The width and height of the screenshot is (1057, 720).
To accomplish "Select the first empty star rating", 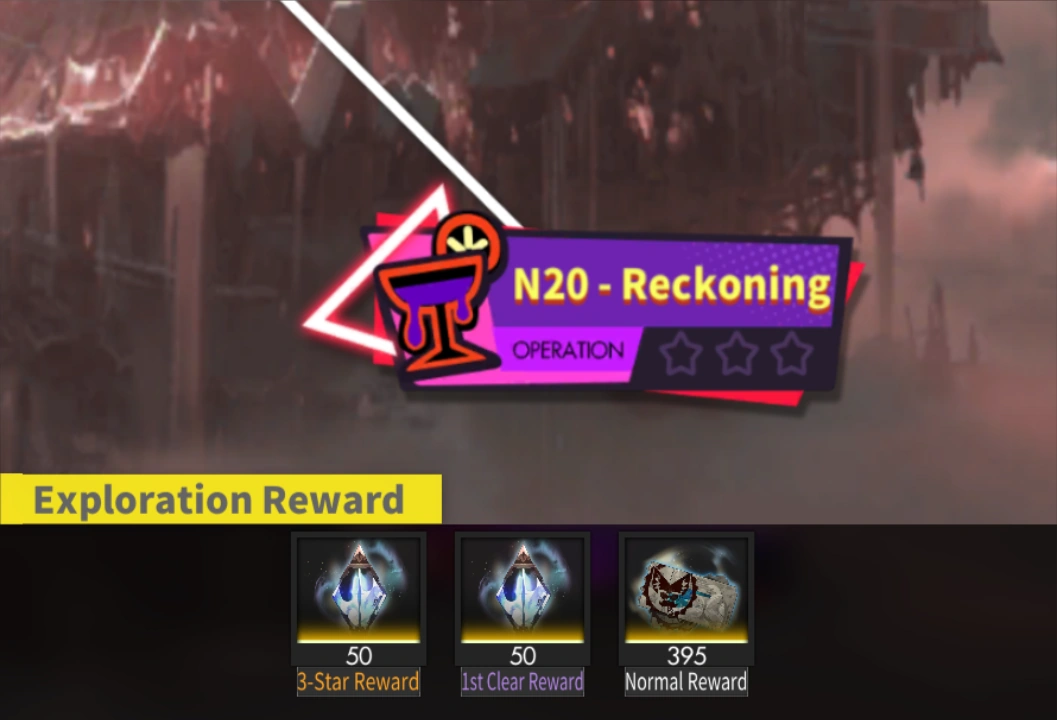I will tap(680, 353).
